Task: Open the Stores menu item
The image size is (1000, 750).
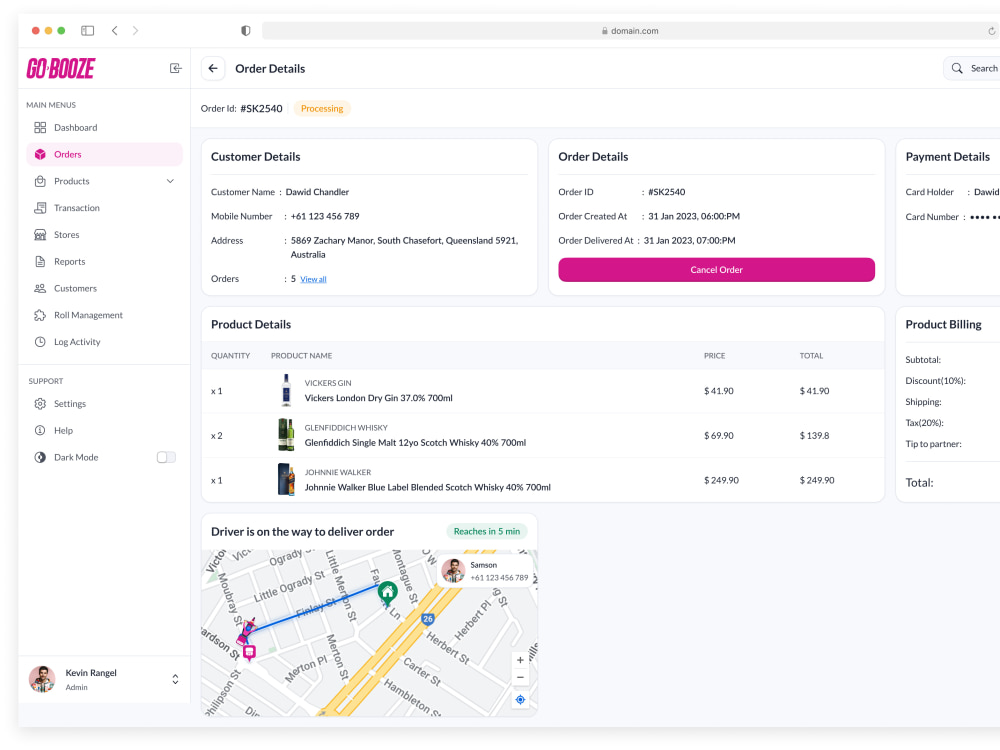Action: [x=105, y=235]
